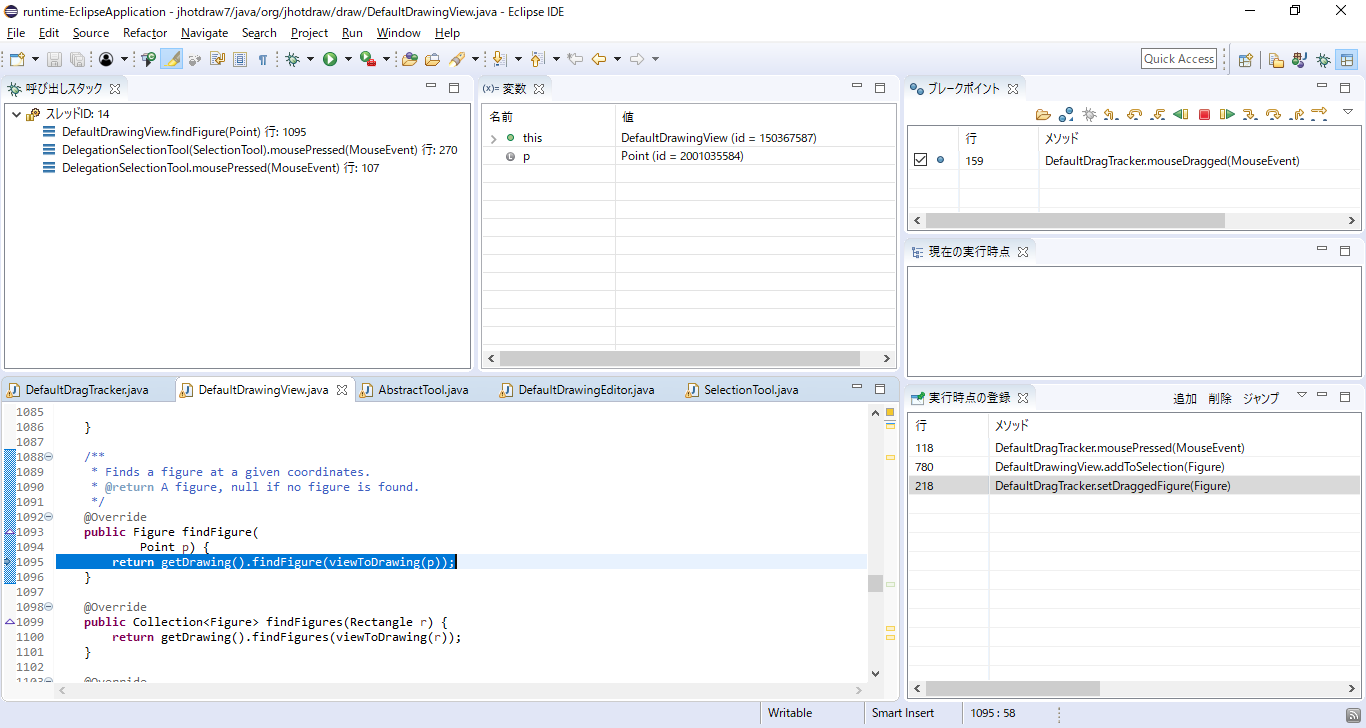Click the ジャンプ button

tap(1261, 398)
